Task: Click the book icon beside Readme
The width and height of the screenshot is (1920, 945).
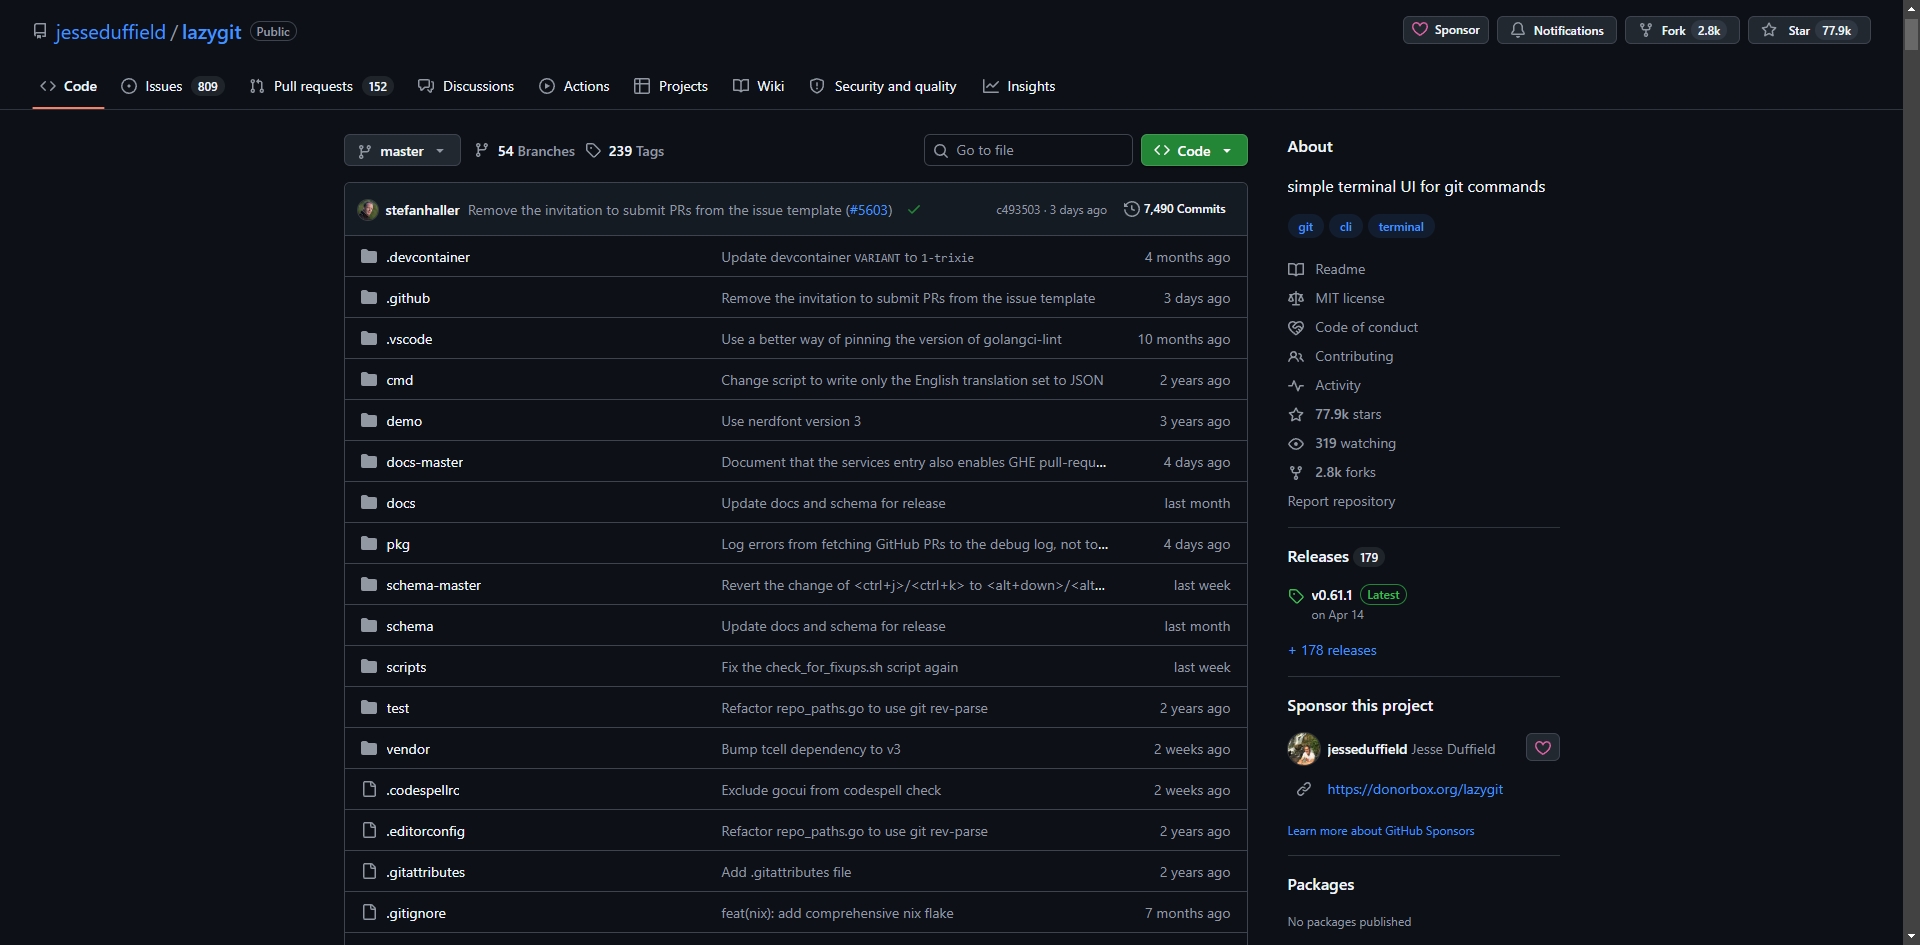Action: click(x=1296, y=270)
